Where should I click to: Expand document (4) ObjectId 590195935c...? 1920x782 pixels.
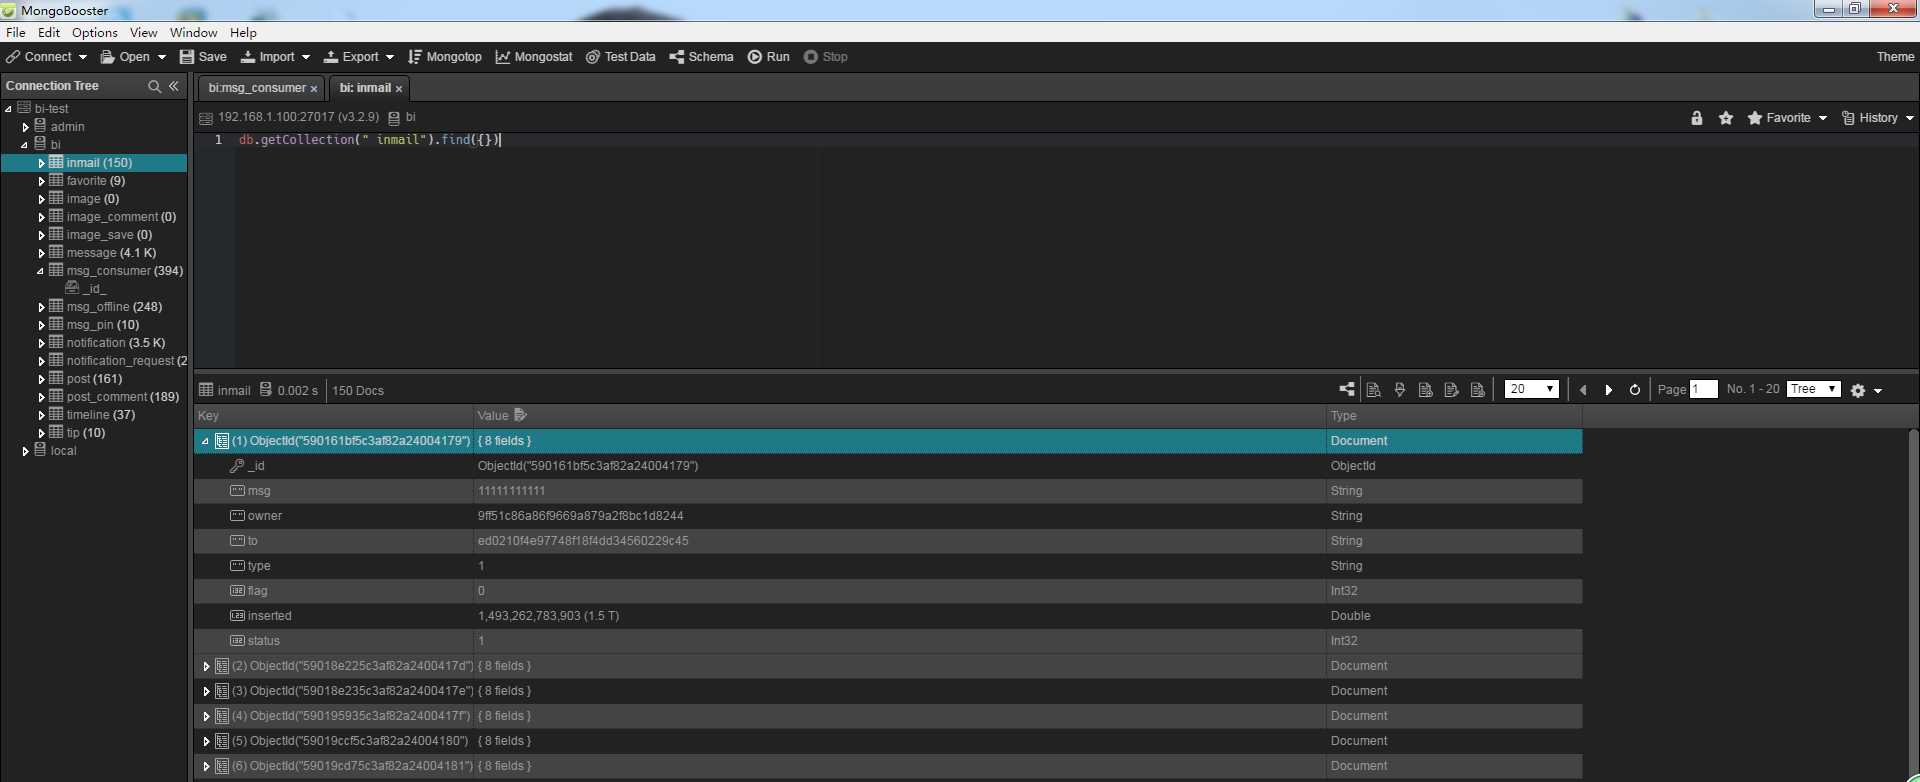[x=206, y=716]
